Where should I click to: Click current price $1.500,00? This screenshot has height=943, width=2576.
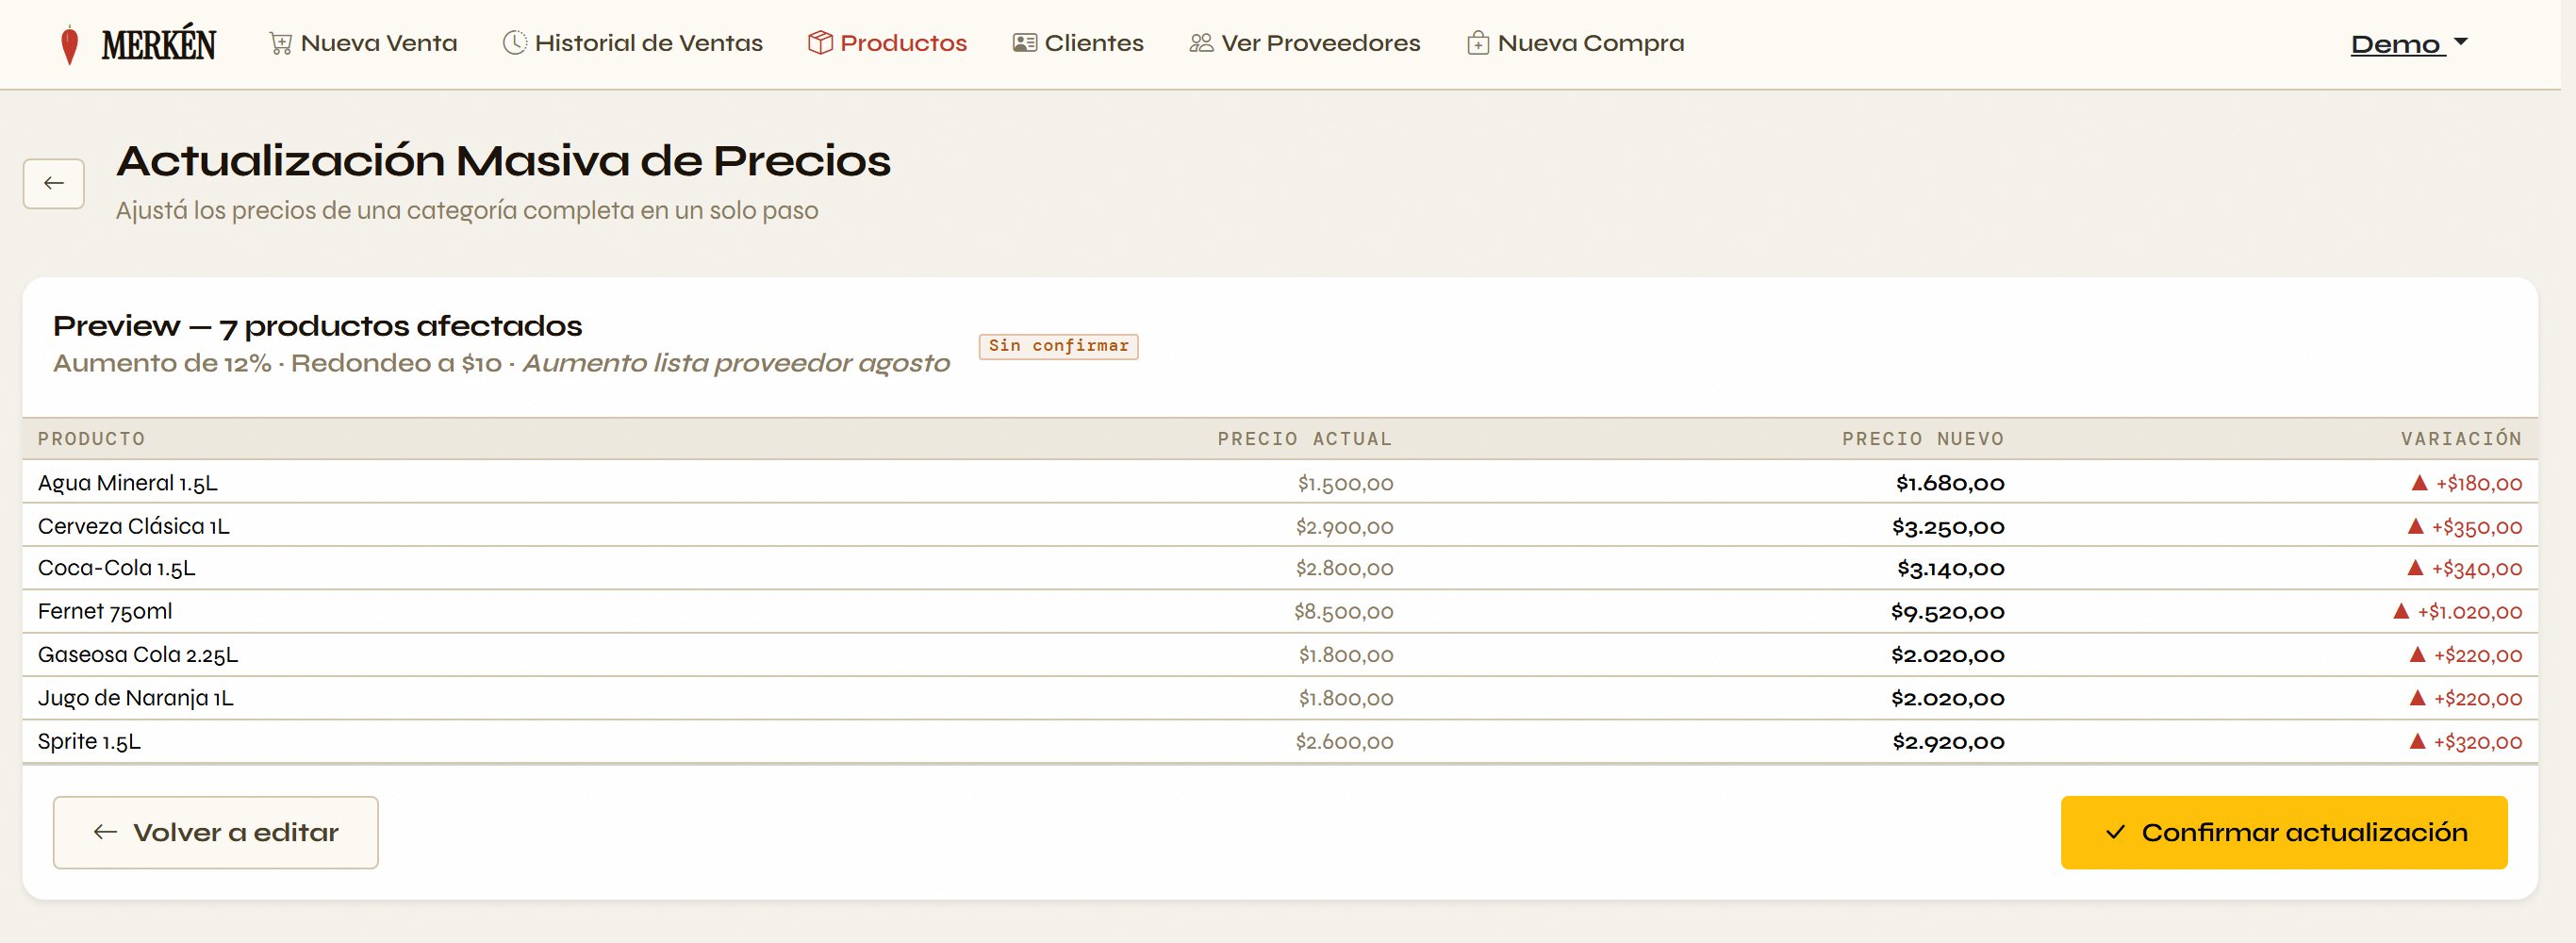pos(1345,484)
